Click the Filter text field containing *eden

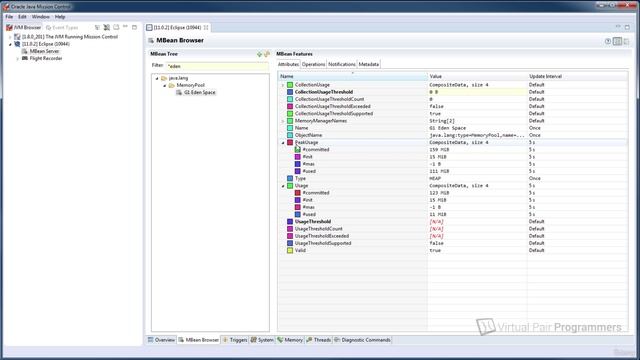(x=217, y=66)
